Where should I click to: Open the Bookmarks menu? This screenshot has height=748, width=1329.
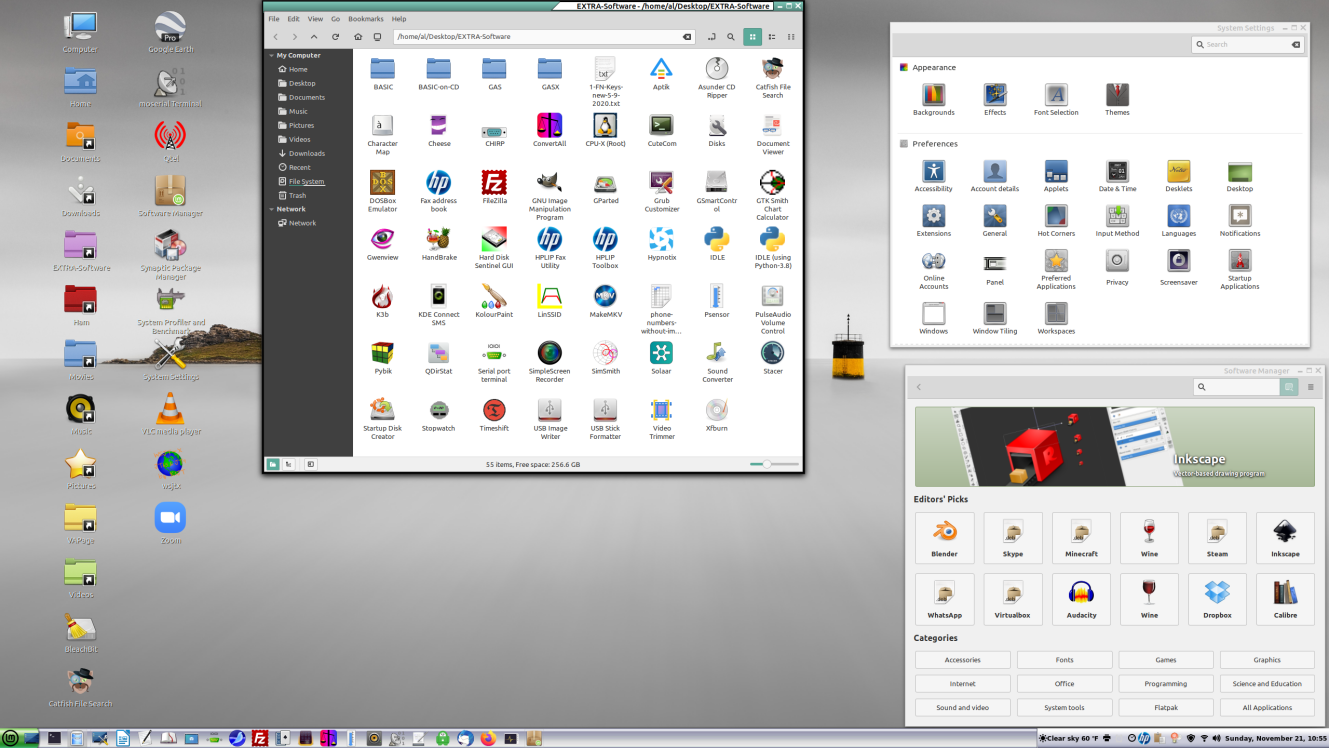pyautogui.click(x=366, y=19)
